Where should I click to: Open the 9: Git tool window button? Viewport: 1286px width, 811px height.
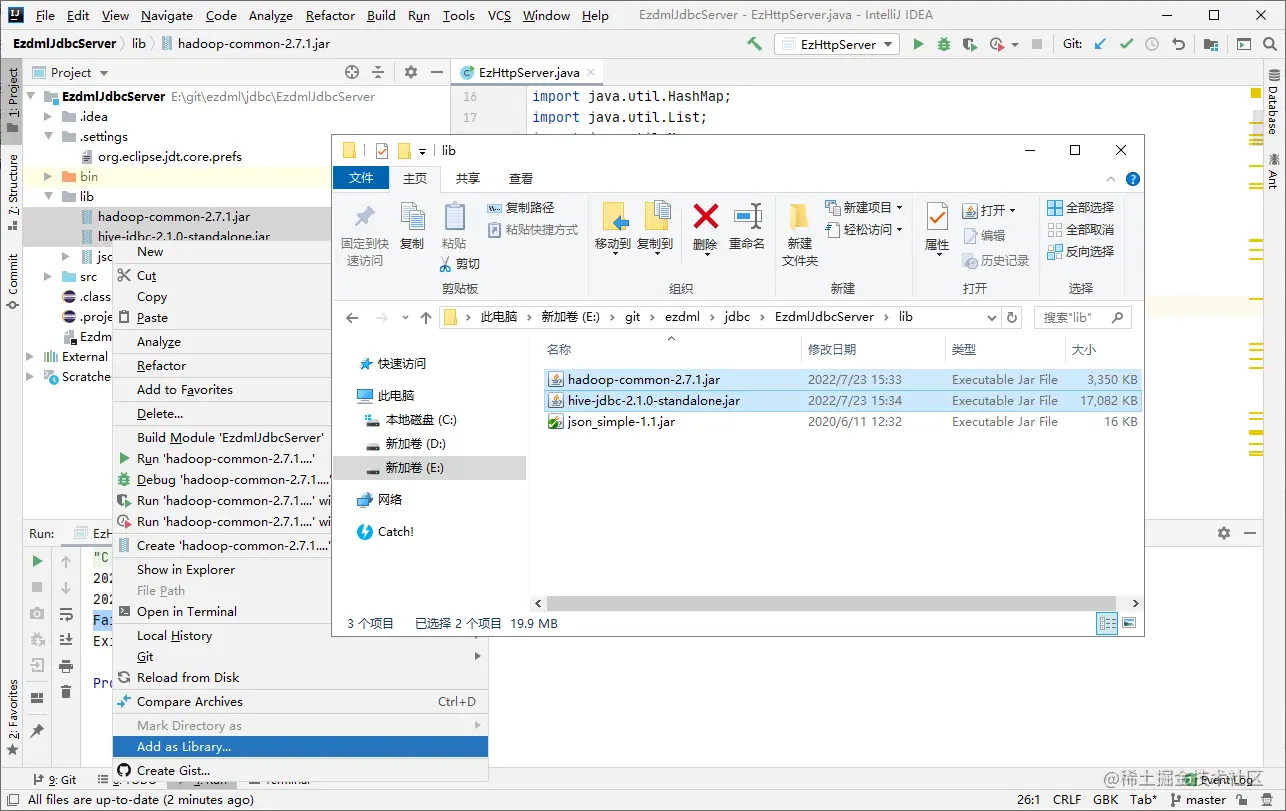(x=55, y=779)
